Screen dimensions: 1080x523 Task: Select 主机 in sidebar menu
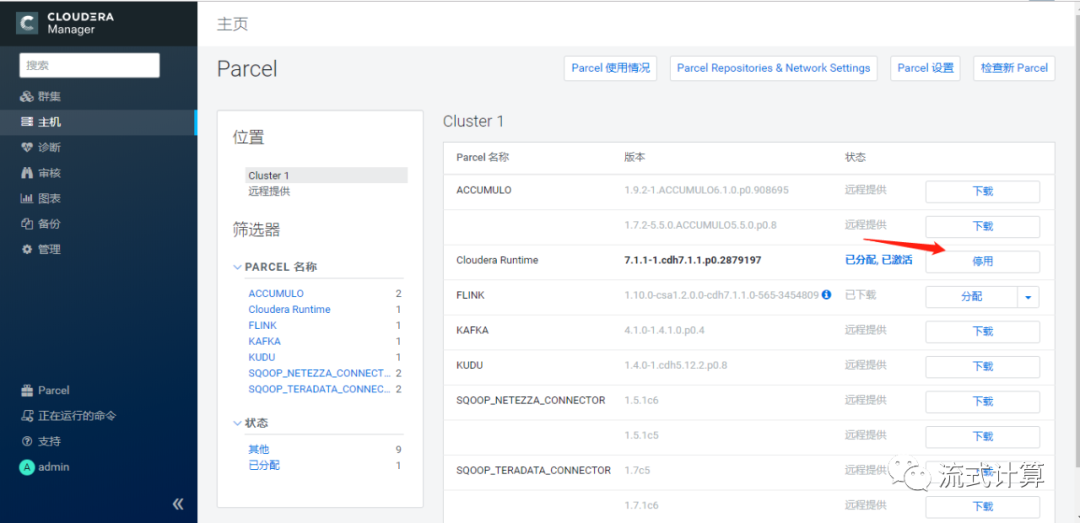pos(50,122)
